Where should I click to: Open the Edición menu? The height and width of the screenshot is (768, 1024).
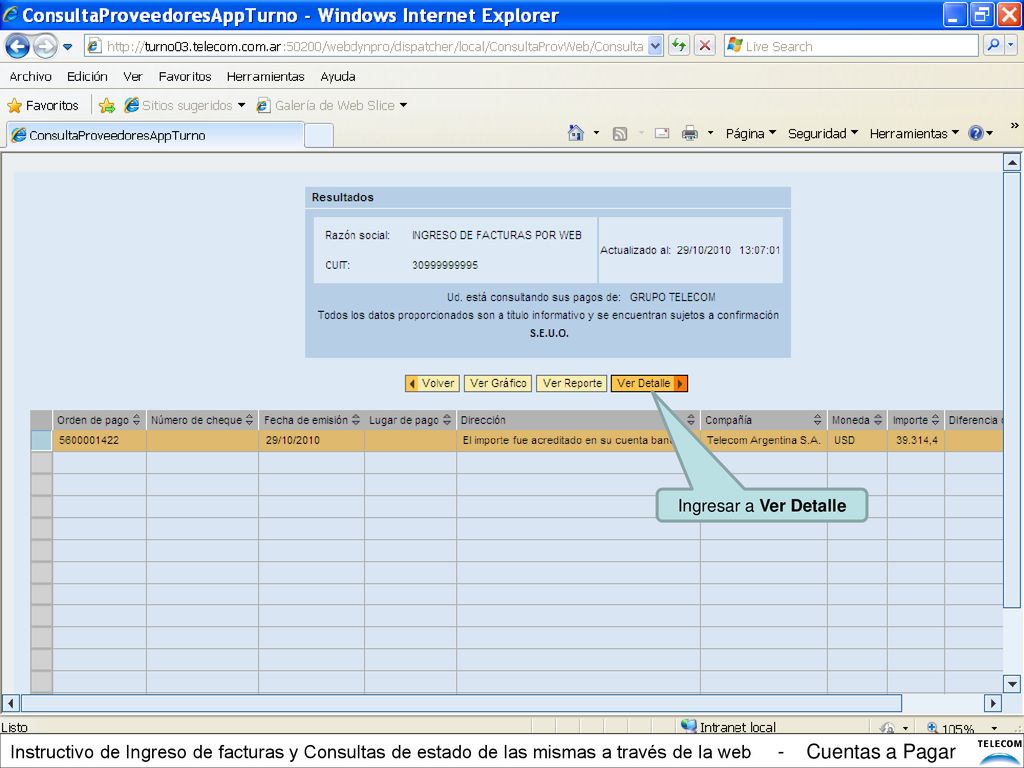pyautogui.click(x=87, y=76)
